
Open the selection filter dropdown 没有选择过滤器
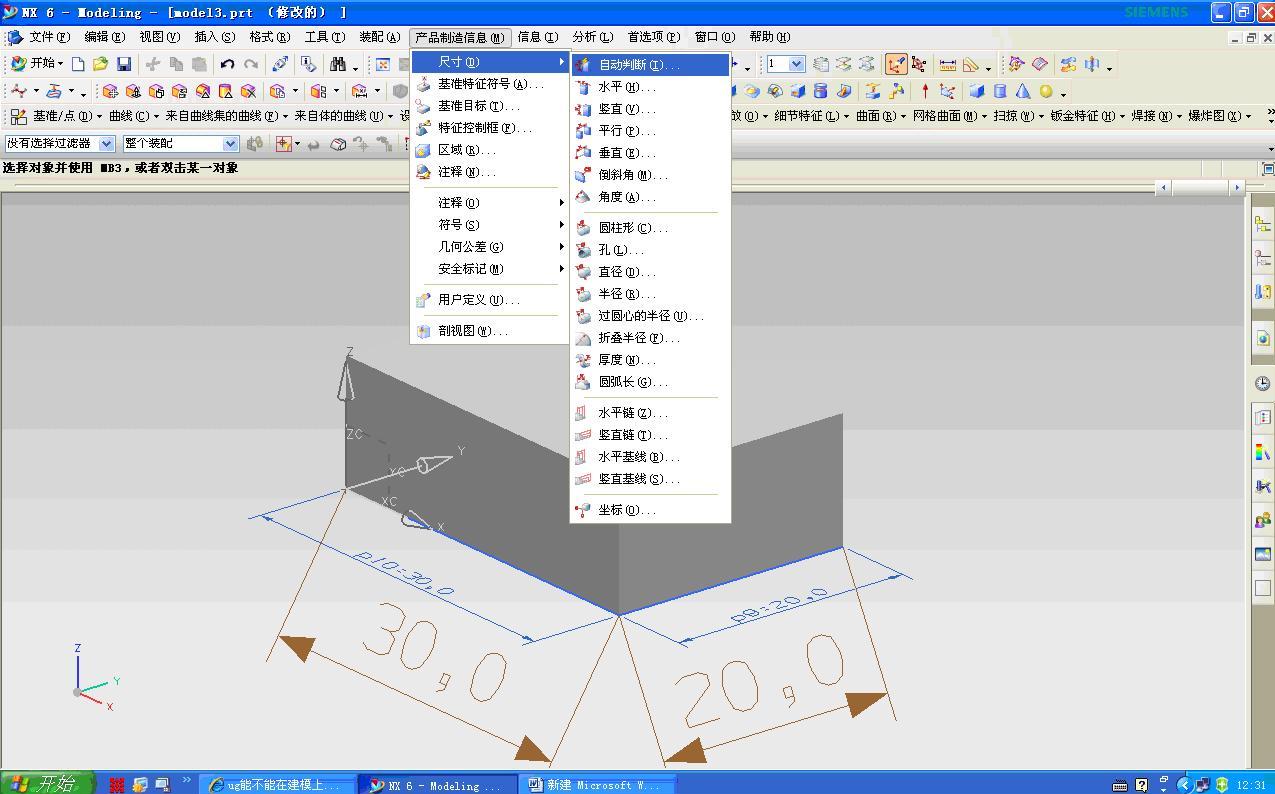59,144
